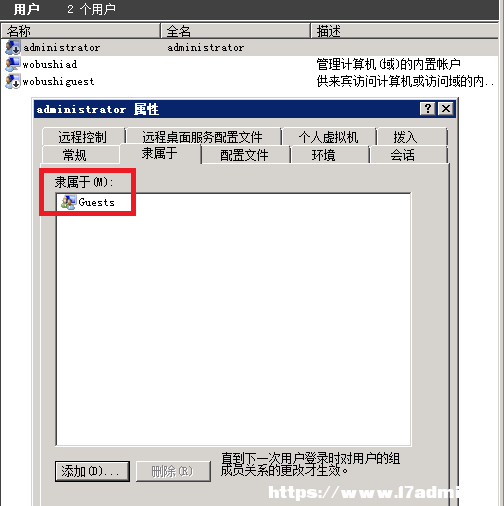The image size is (504, 506).
Task: Switch to the 远程控制 tab
Action: [x=82, y=137]
